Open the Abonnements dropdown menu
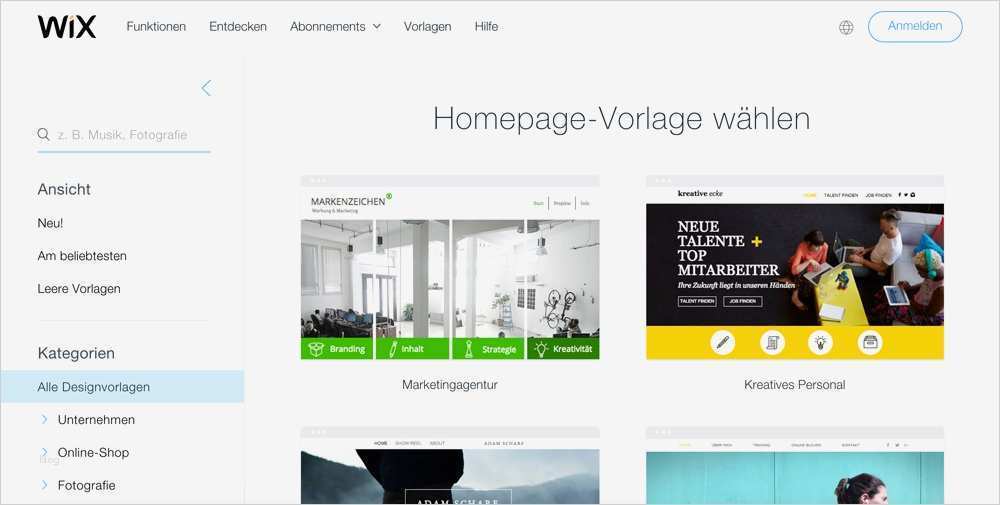This screenshot has height=505, width=1000. (335, 27)
